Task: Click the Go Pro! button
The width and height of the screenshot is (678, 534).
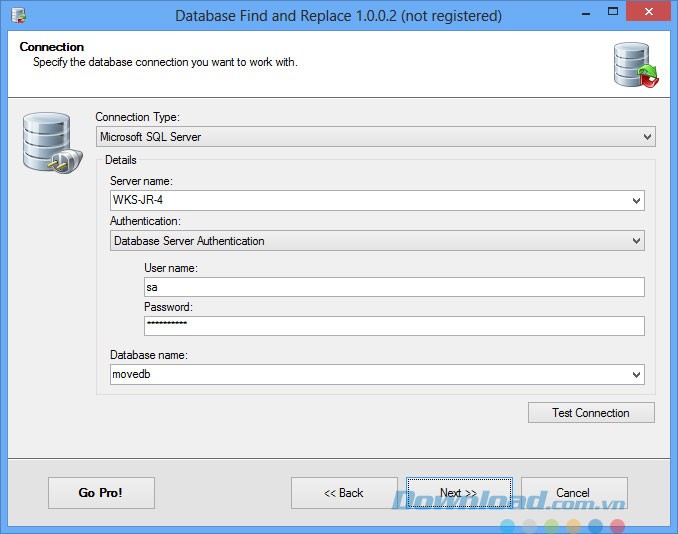Action: coord(100,493)
